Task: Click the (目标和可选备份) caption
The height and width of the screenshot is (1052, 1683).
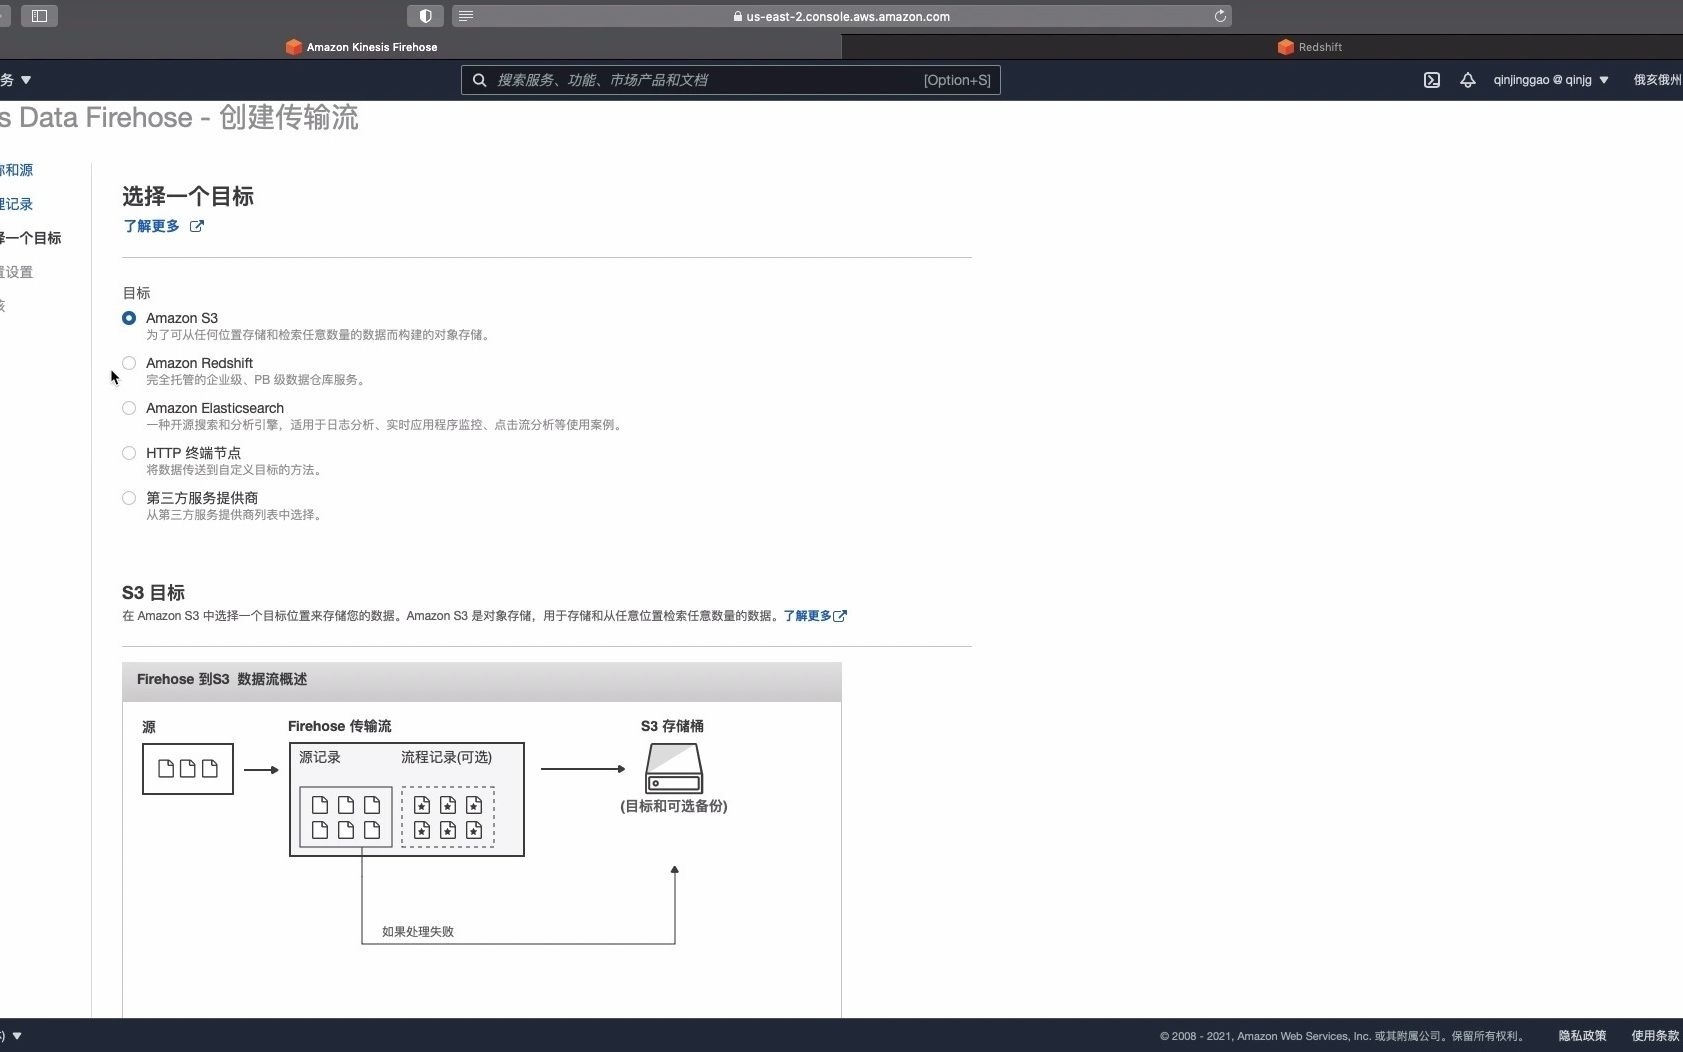Action: [x=674, y=806]
